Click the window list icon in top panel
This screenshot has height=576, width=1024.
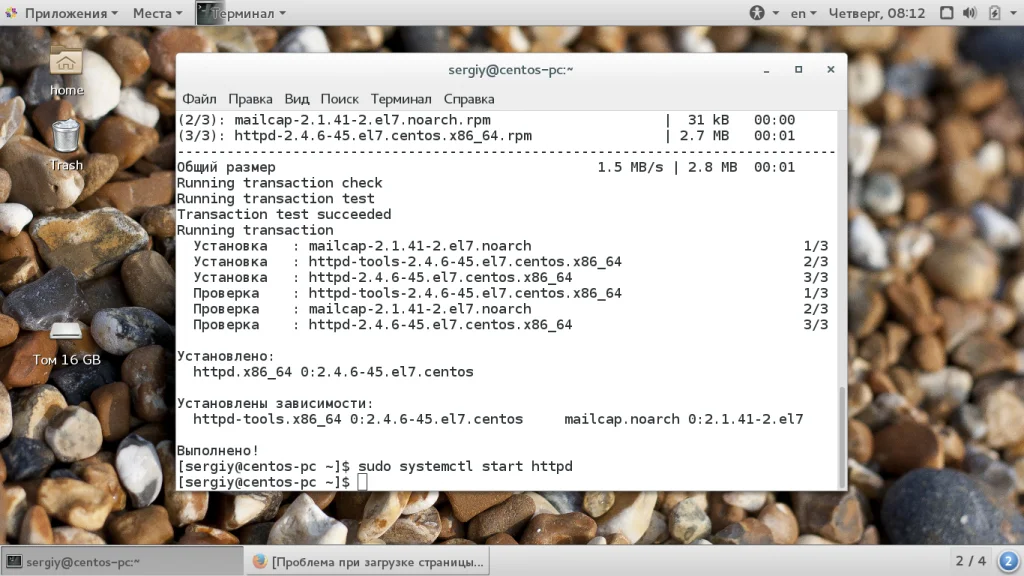coord(946,13)
